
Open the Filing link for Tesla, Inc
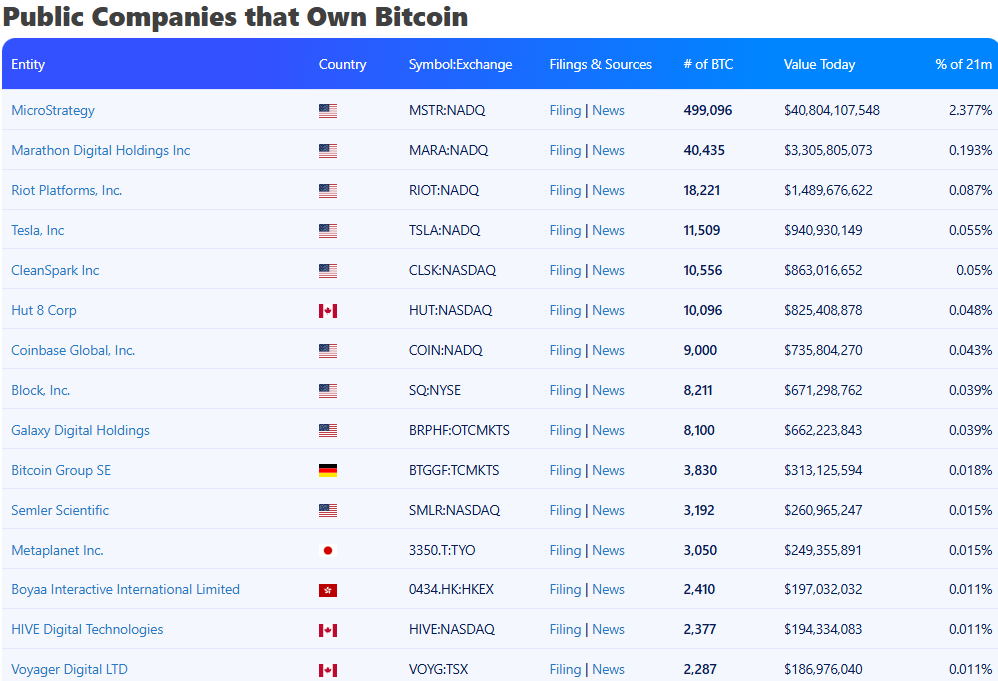[x=565, y=230]
